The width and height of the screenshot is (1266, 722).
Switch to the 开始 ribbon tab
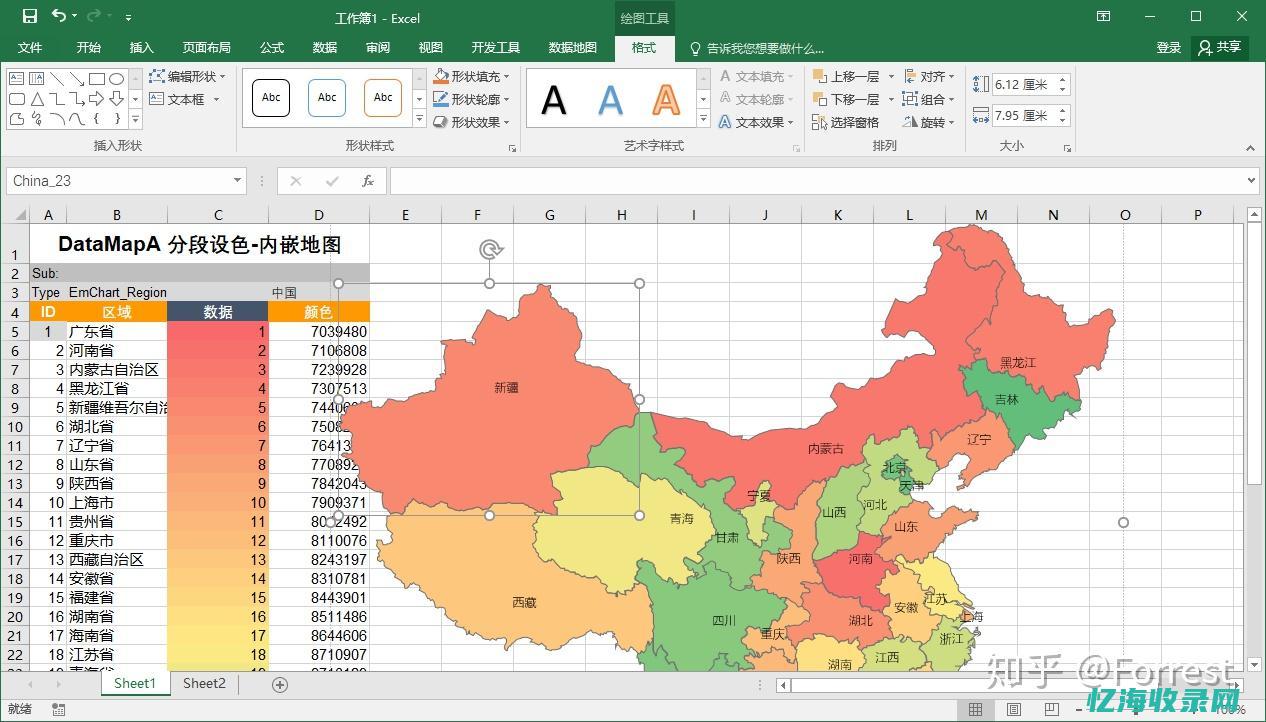(x=87, y=47)
